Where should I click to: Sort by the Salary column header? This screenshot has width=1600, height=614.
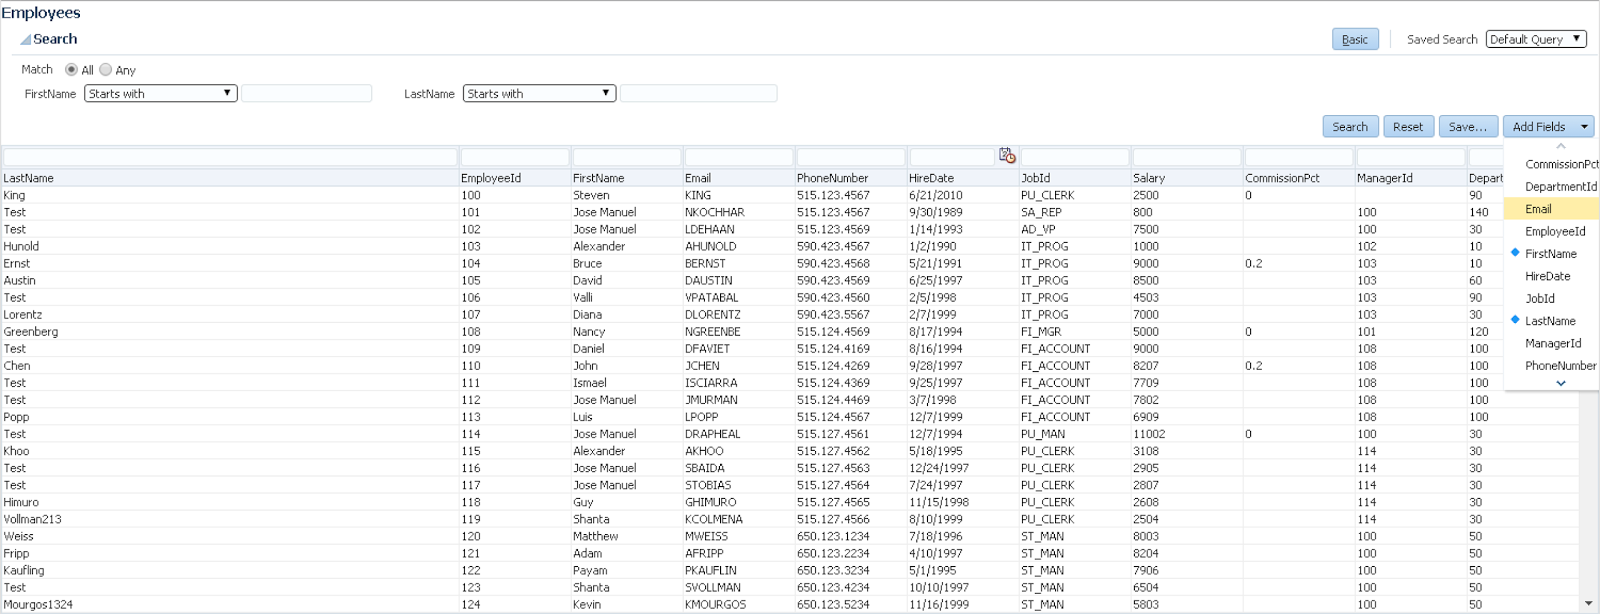pos(1187,178)
